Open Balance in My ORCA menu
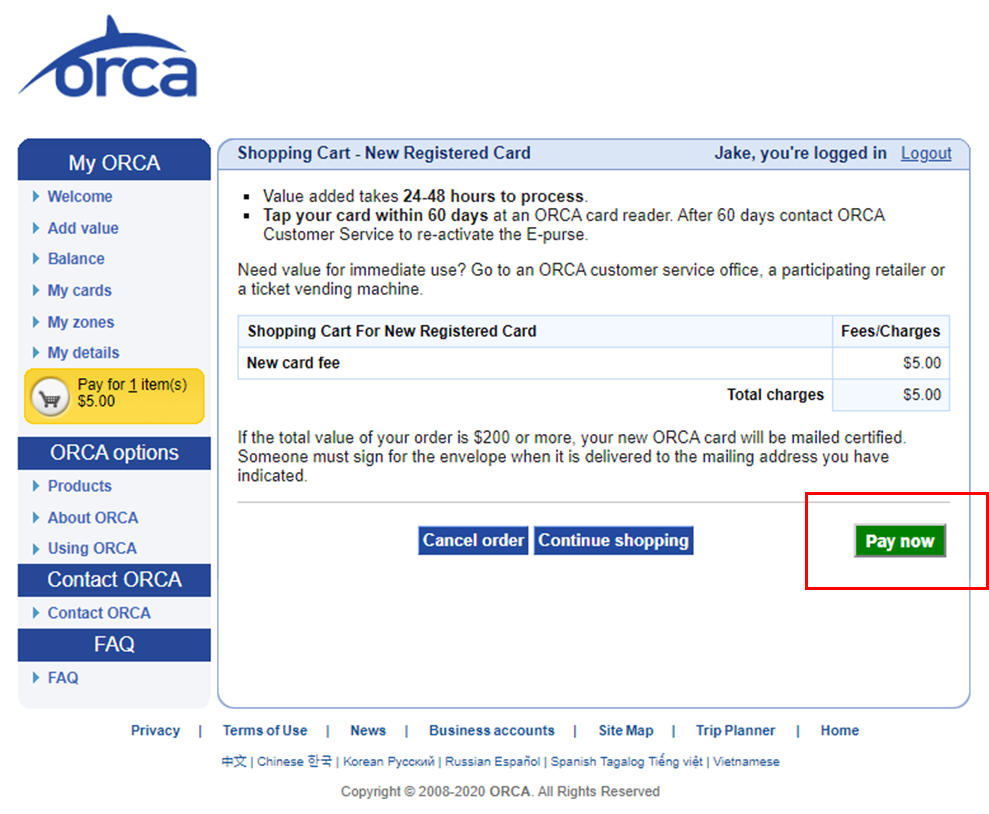 pyautogui.click(x=76, y=259)
